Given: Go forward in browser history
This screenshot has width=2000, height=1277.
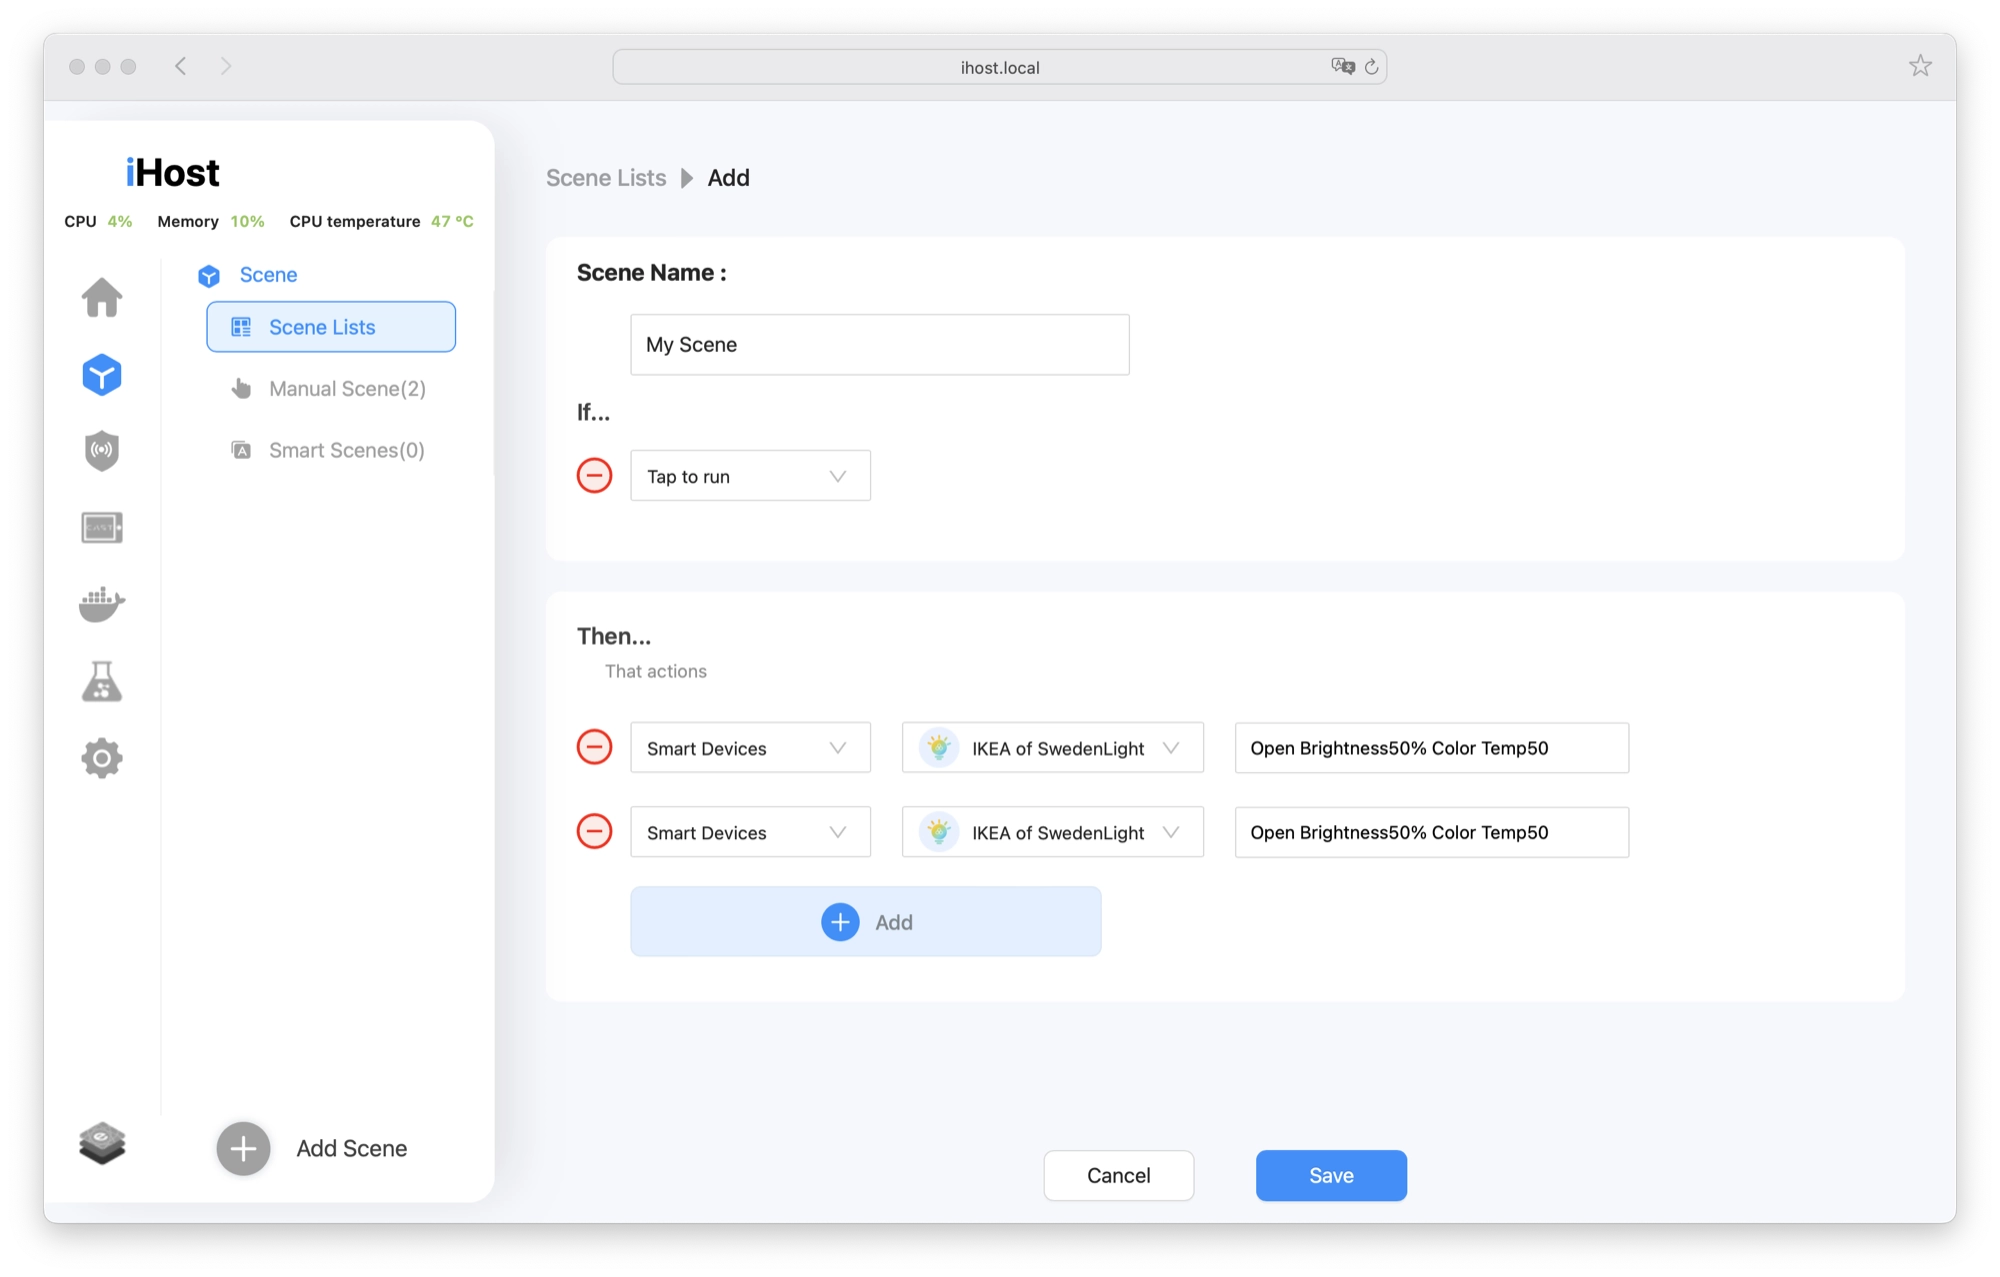Looking at the screenshot, I should pos(226,66).
